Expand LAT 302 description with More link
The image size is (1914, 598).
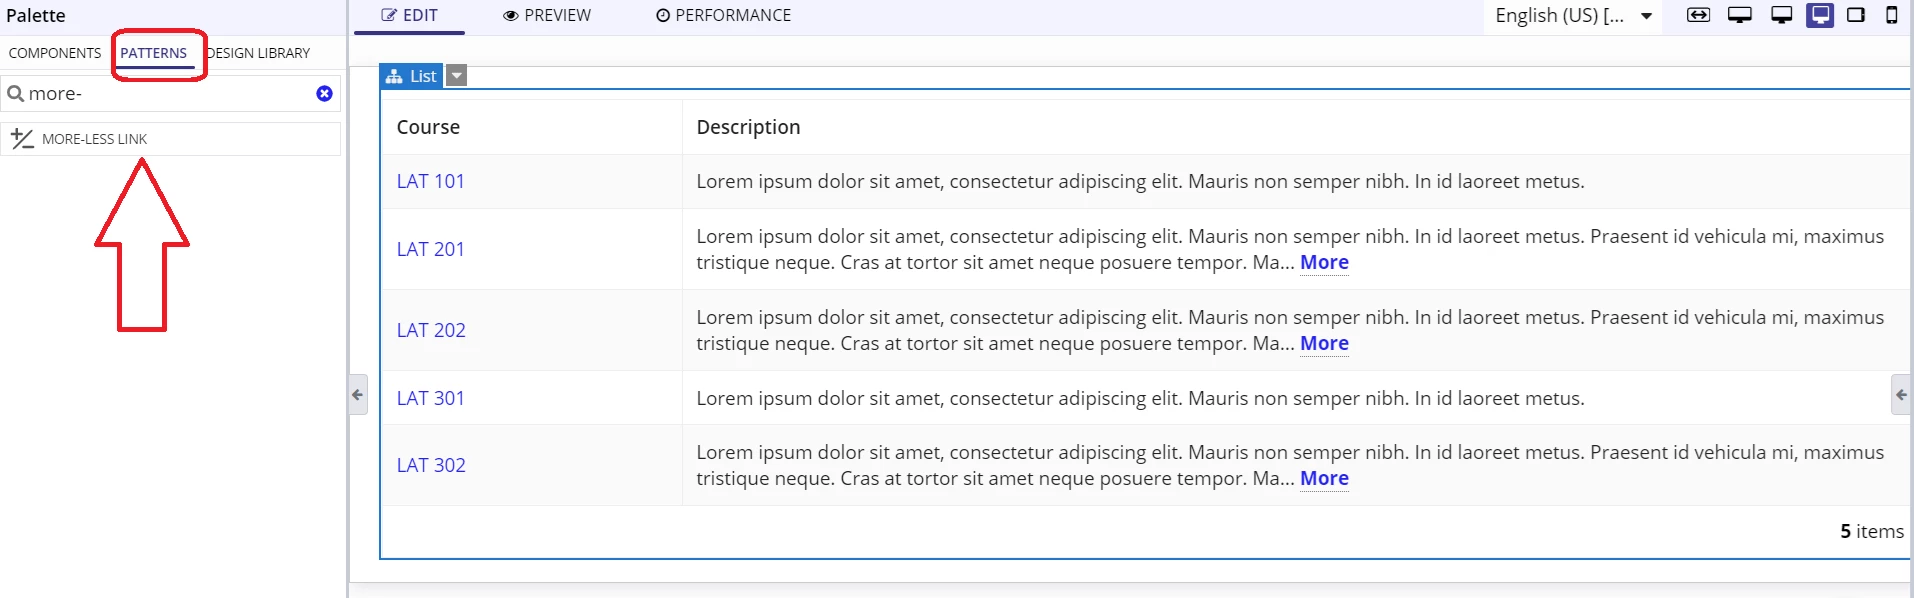pos(1324,478)
